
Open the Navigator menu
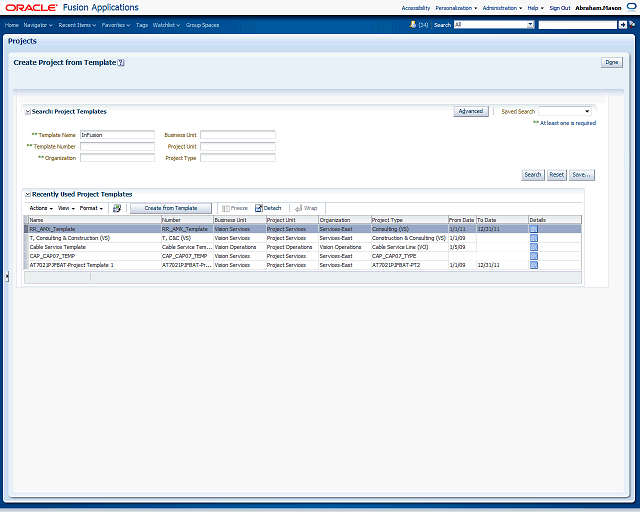tap(38, 24)
